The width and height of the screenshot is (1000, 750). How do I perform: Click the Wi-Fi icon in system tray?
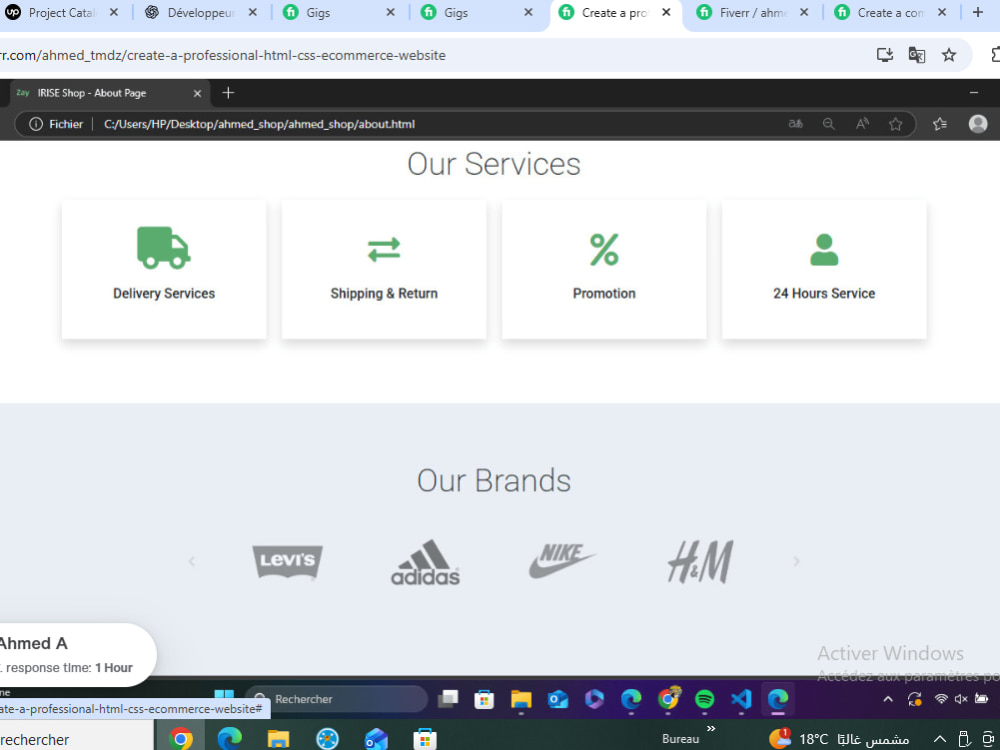click(941, 699)
